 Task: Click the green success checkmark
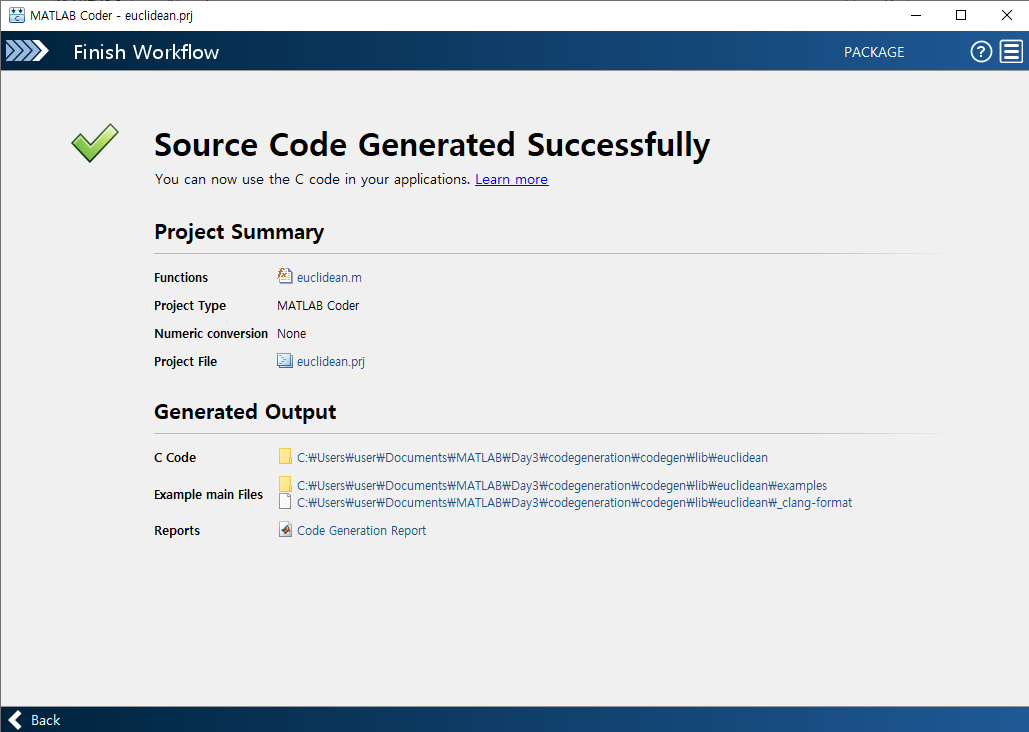[95, 142]
